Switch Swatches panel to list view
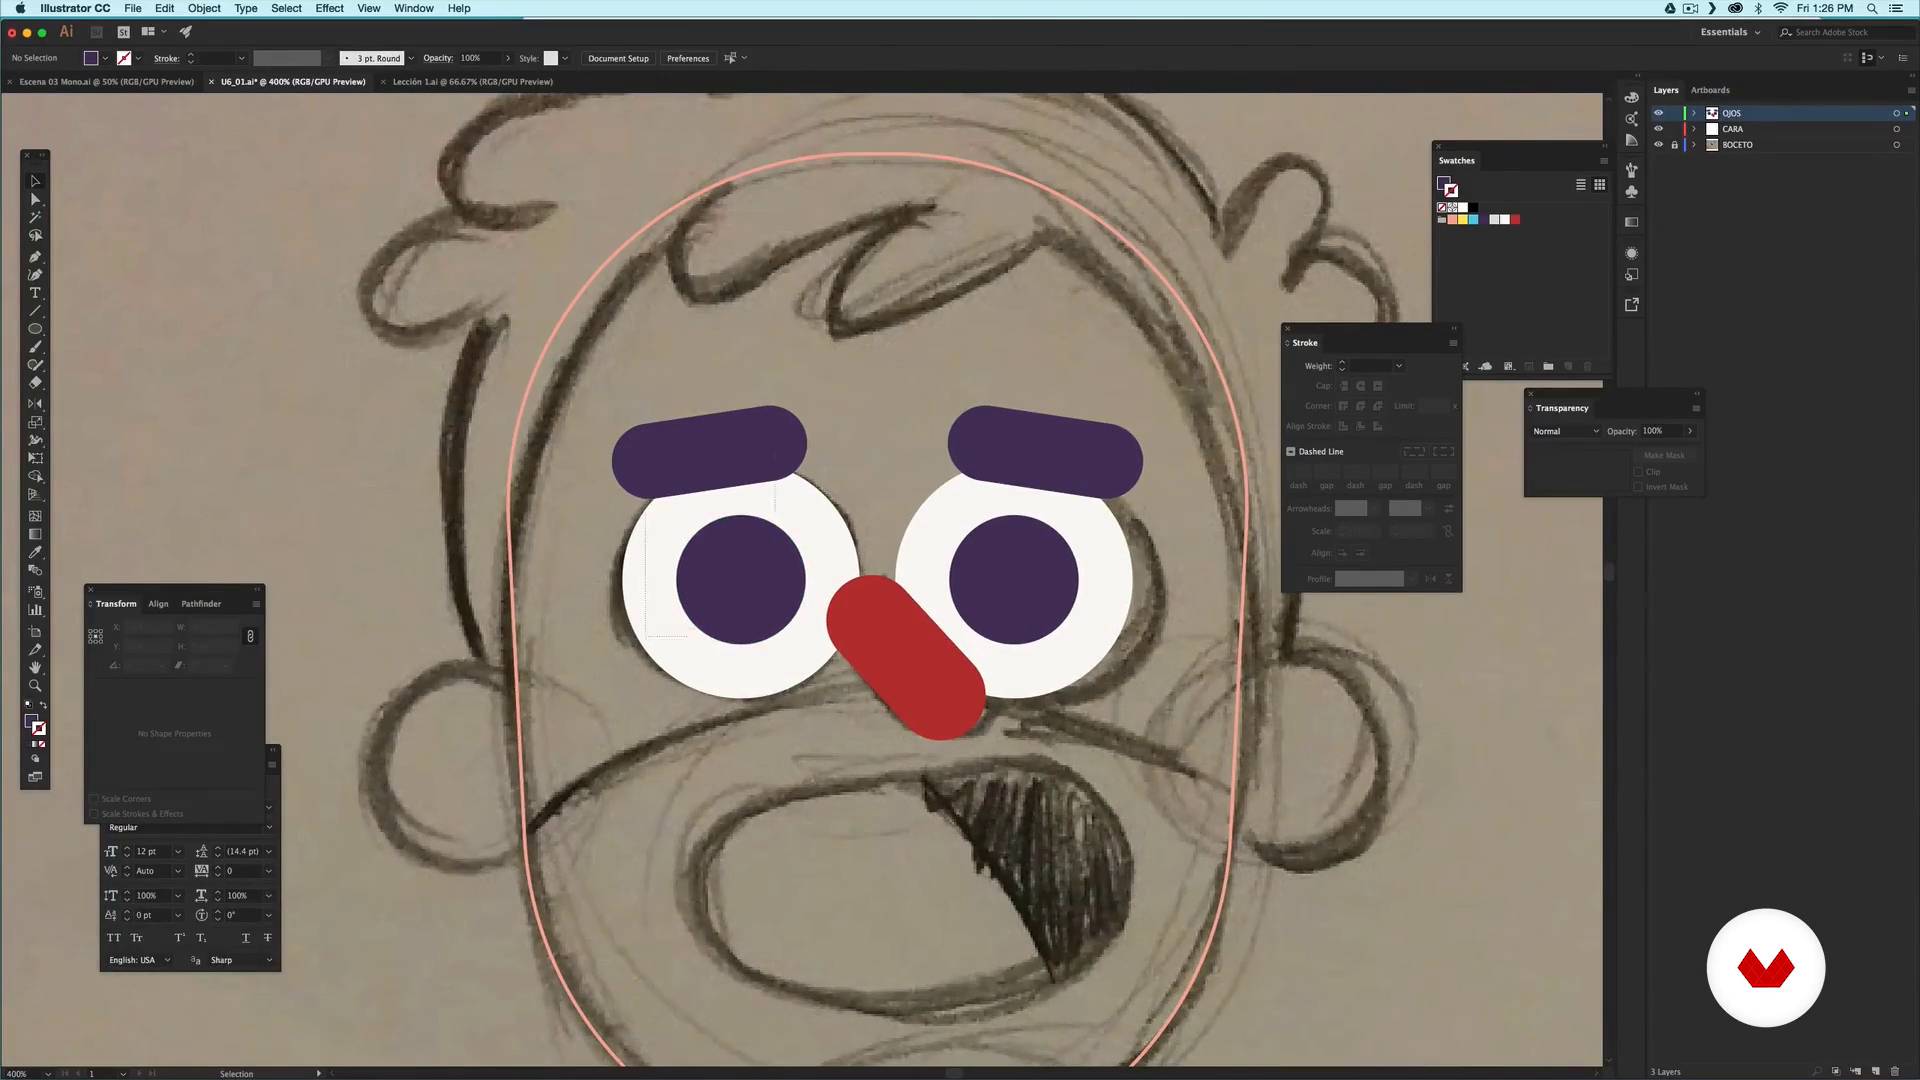Screen dimensions: 1920x1080 coord(1581,185)
